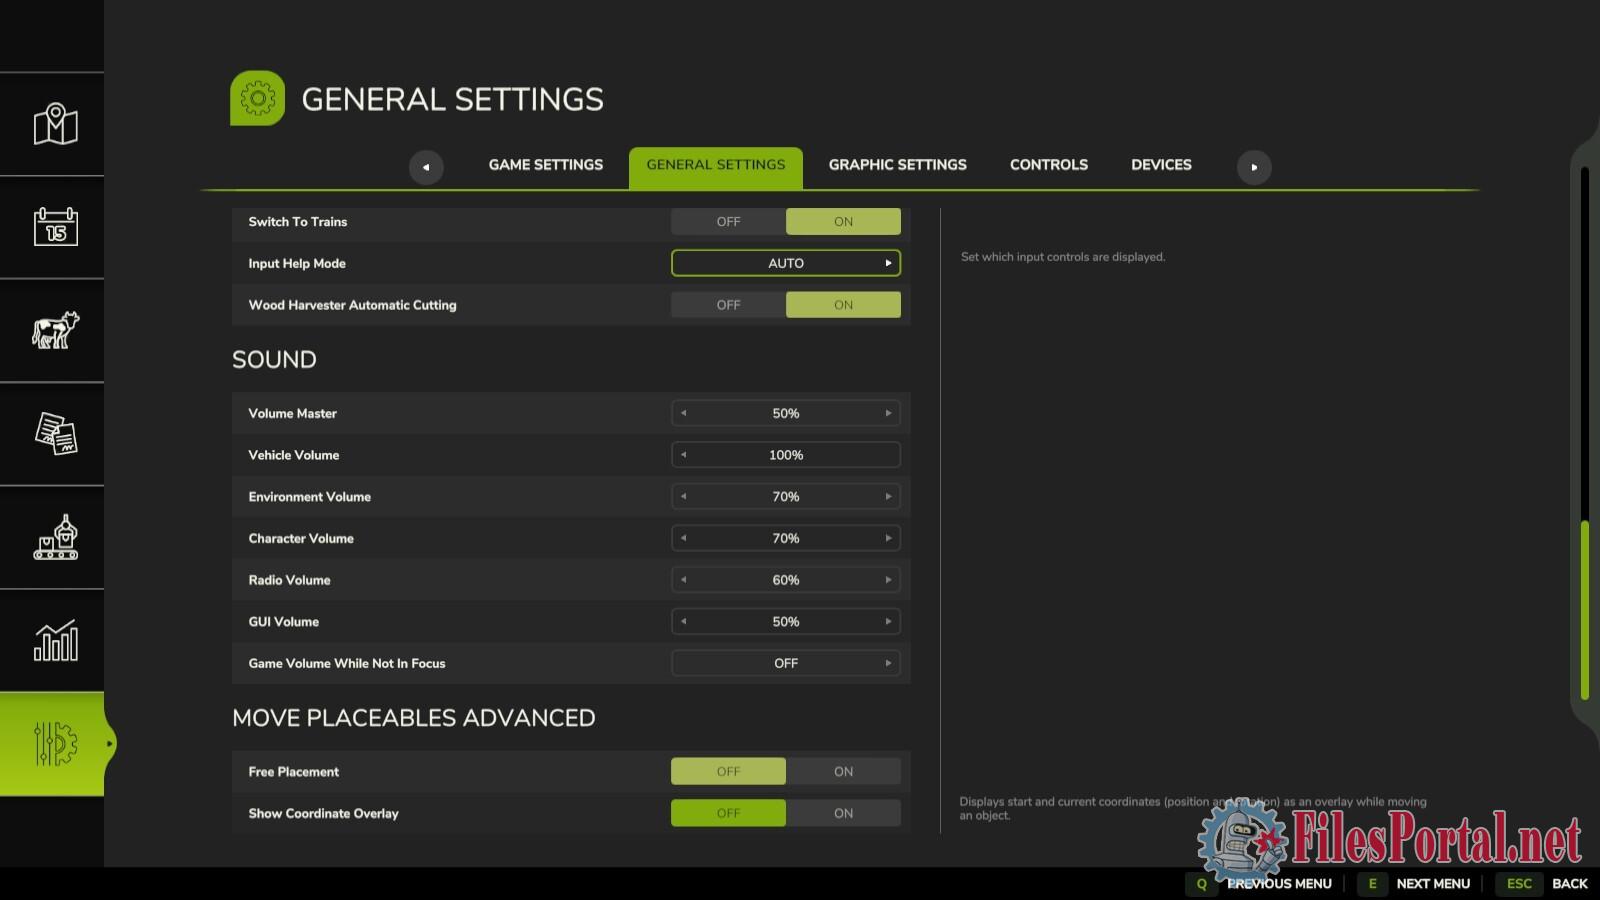Open the statistics bar chart icon

(x=55, y=640)
